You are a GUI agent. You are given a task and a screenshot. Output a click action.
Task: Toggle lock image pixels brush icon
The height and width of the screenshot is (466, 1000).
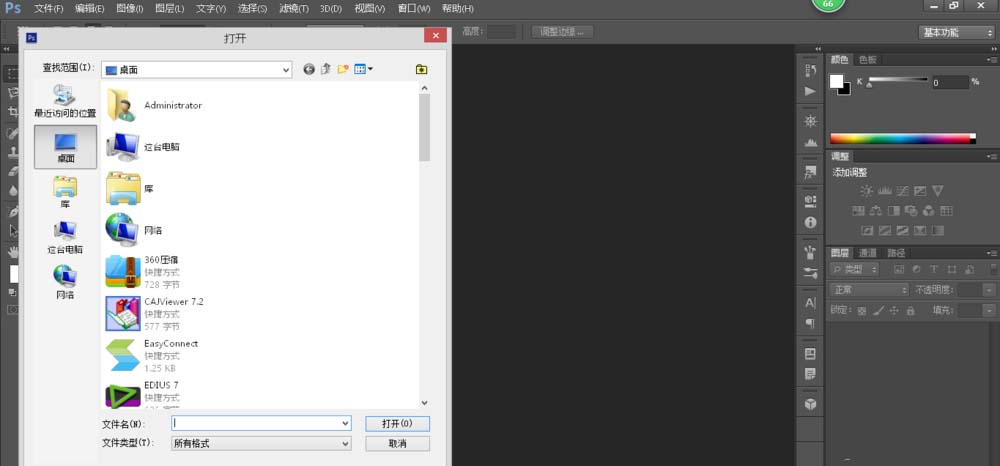[x=878, y=310]
